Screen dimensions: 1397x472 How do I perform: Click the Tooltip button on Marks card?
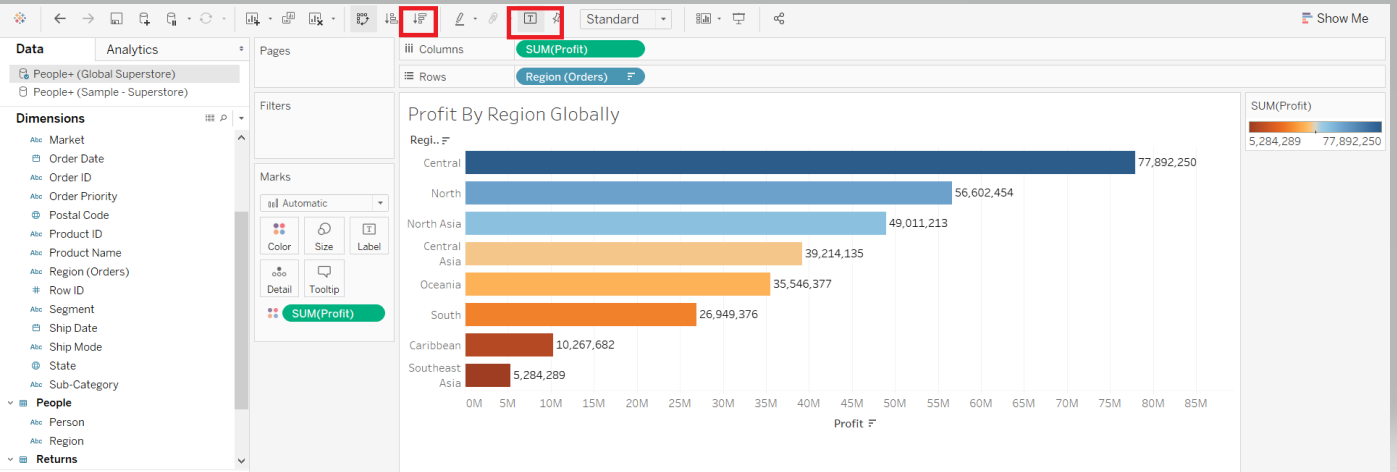pyautogui.click(x=324, y=279)
